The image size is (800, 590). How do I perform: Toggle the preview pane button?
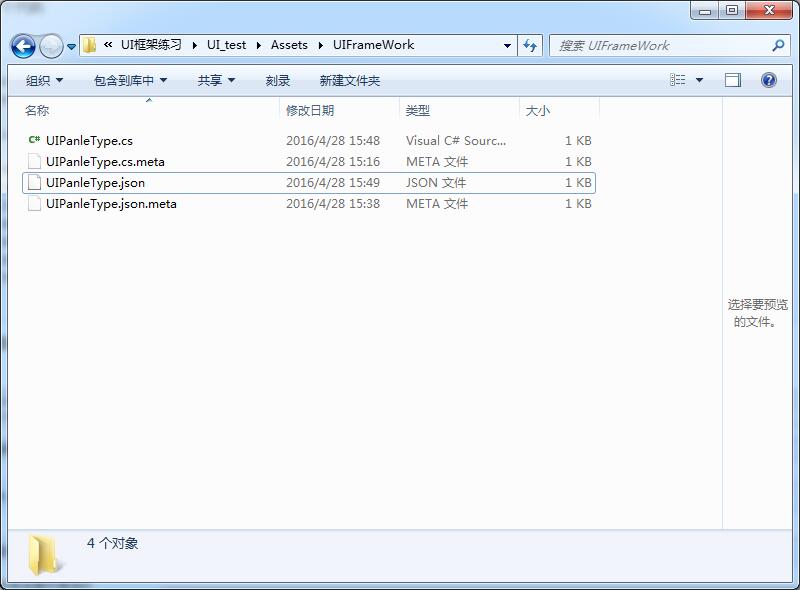click(733, 80)
